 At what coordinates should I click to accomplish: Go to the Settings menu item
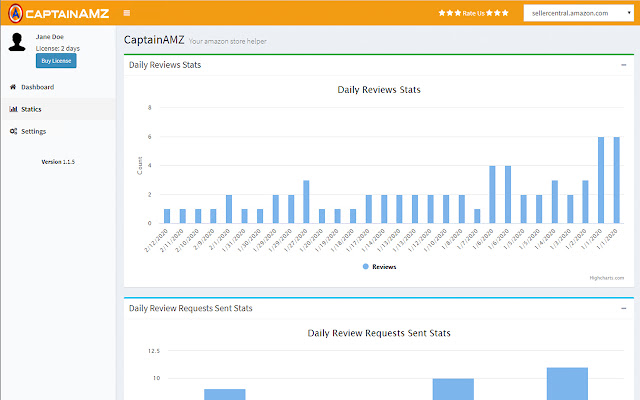tap(33, 131)
